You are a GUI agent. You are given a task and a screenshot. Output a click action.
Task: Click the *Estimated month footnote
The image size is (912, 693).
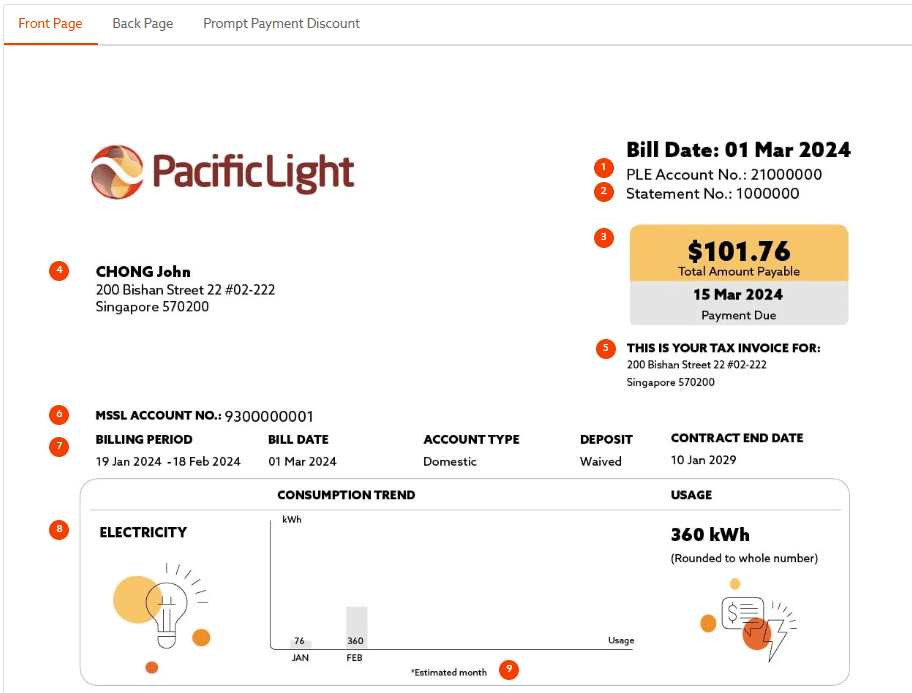[448, 673]
